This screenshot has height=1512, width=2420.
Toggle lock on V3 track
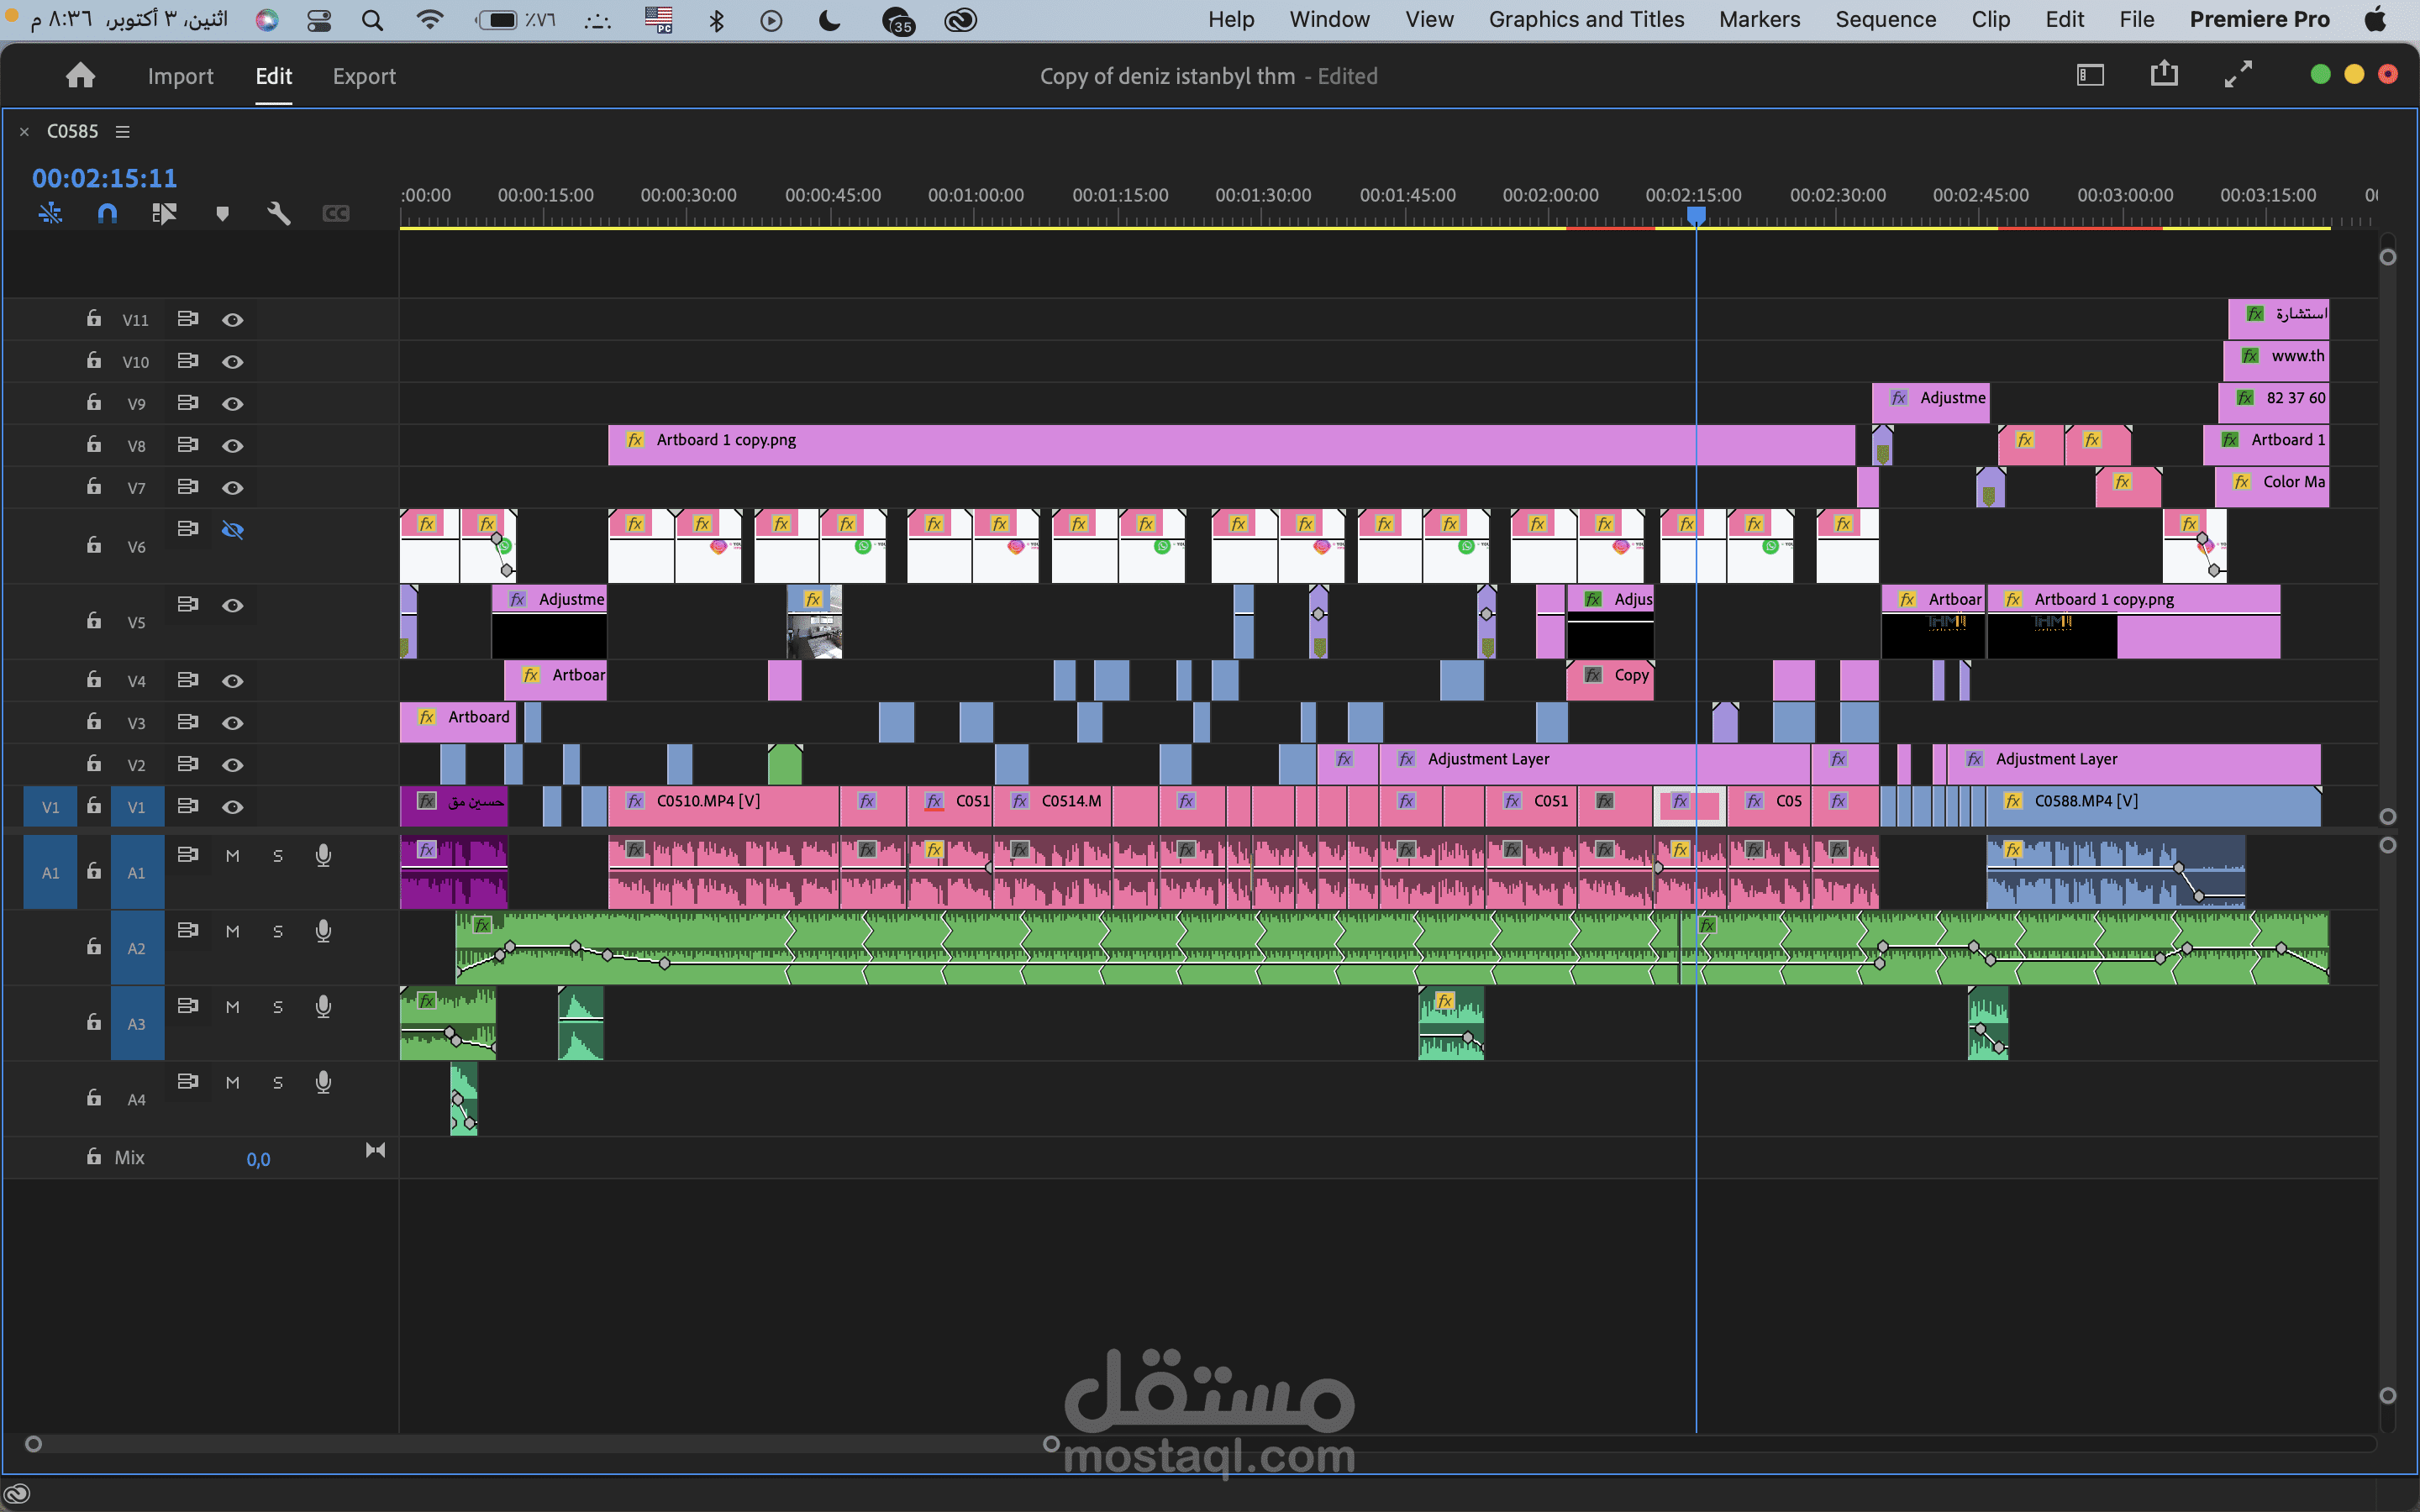[93, 721]
